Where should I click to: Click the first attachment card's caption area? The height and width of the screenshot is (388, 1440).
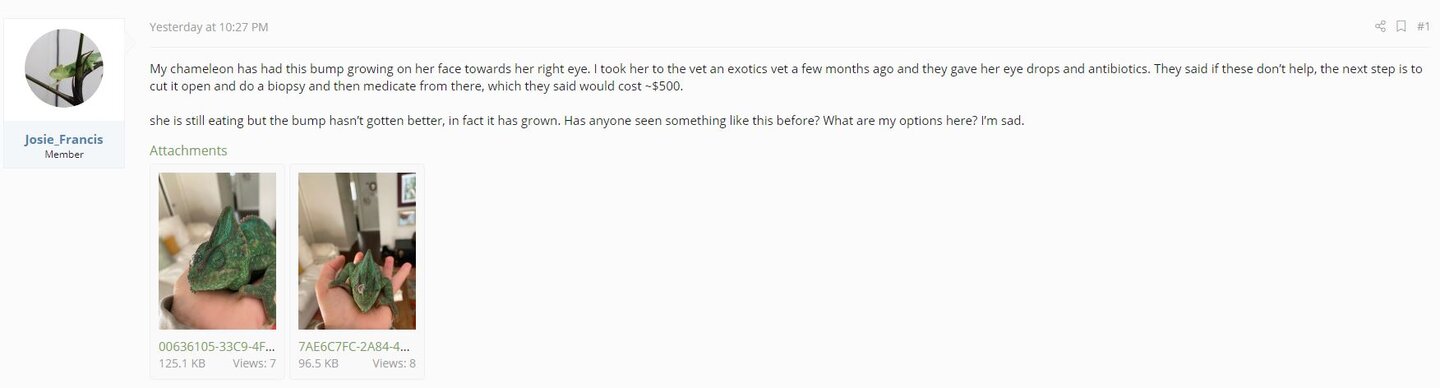click(217, 355)
